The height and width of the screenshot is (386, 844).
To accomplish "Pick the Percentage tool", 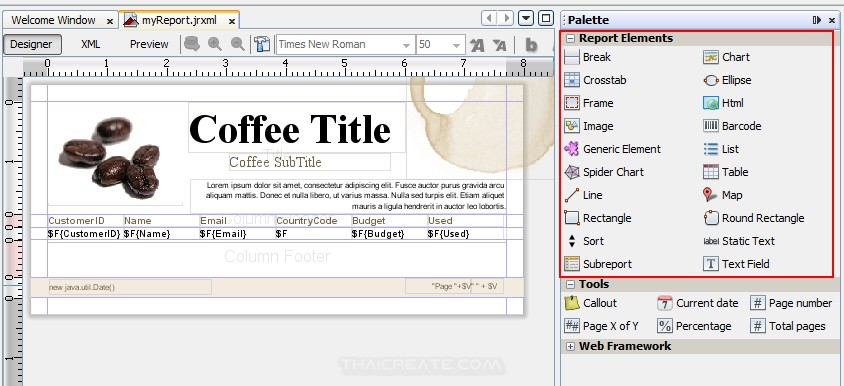I will click(694, 326).
